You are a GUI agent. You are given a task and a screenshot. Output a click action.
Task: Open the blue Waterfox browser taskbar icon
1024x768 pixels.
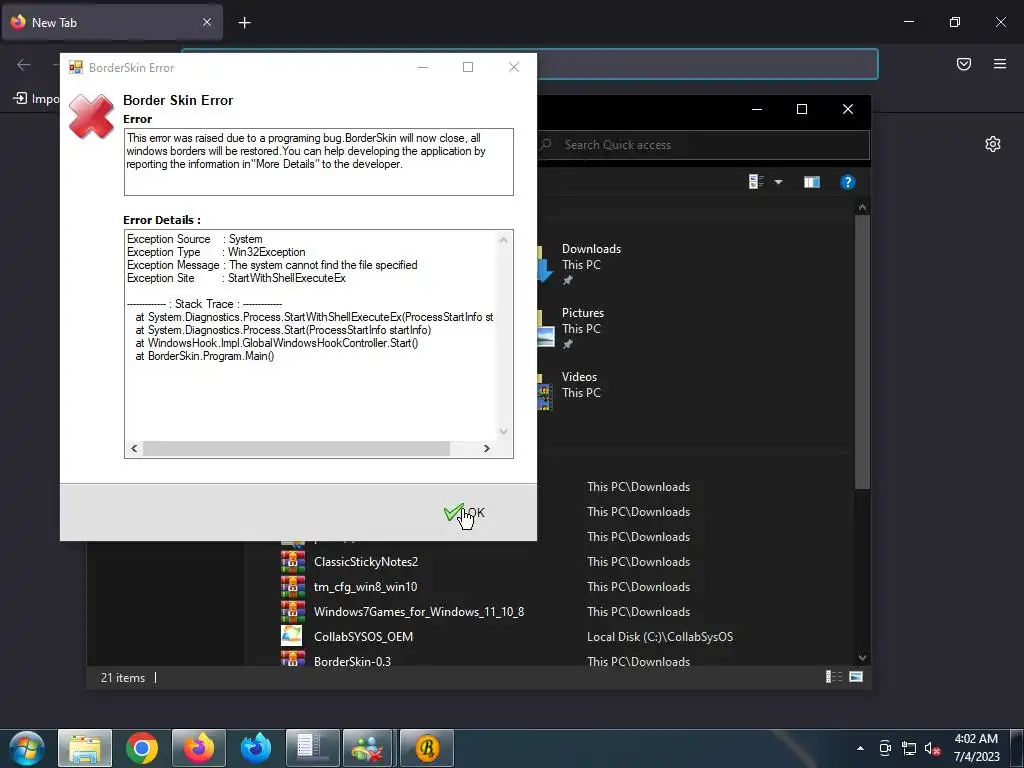[255, 748]
